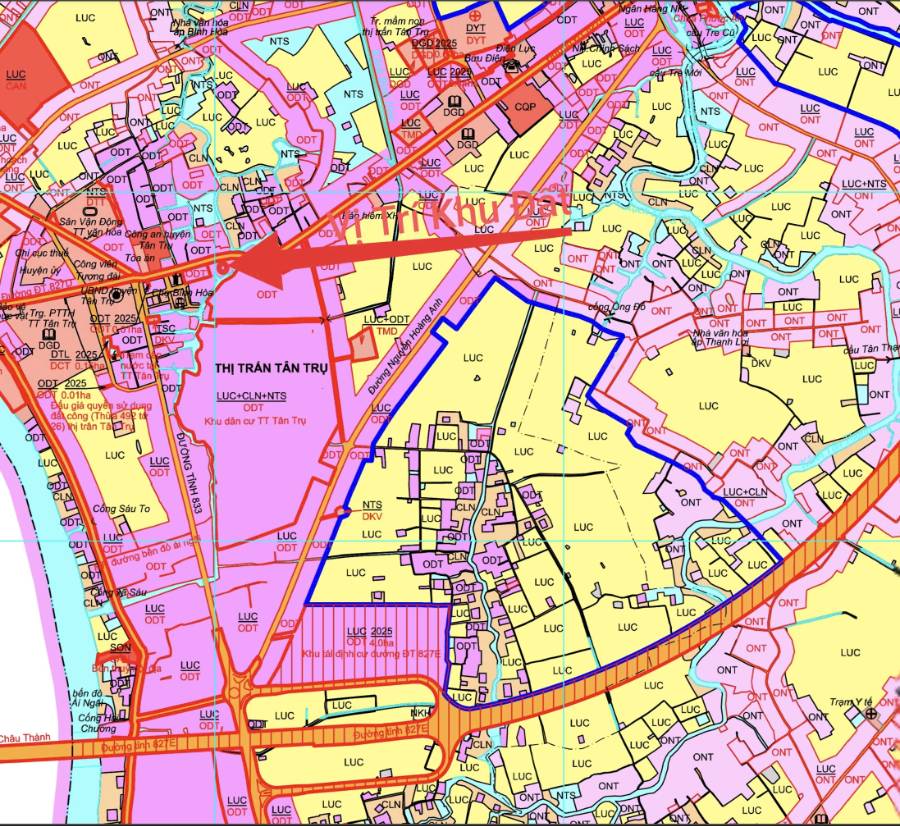This screenshot has height=826, width=900.
Task: Select the THỊ TRẤN TÂN TRỤ title label
Action: (x=271, y=368)
